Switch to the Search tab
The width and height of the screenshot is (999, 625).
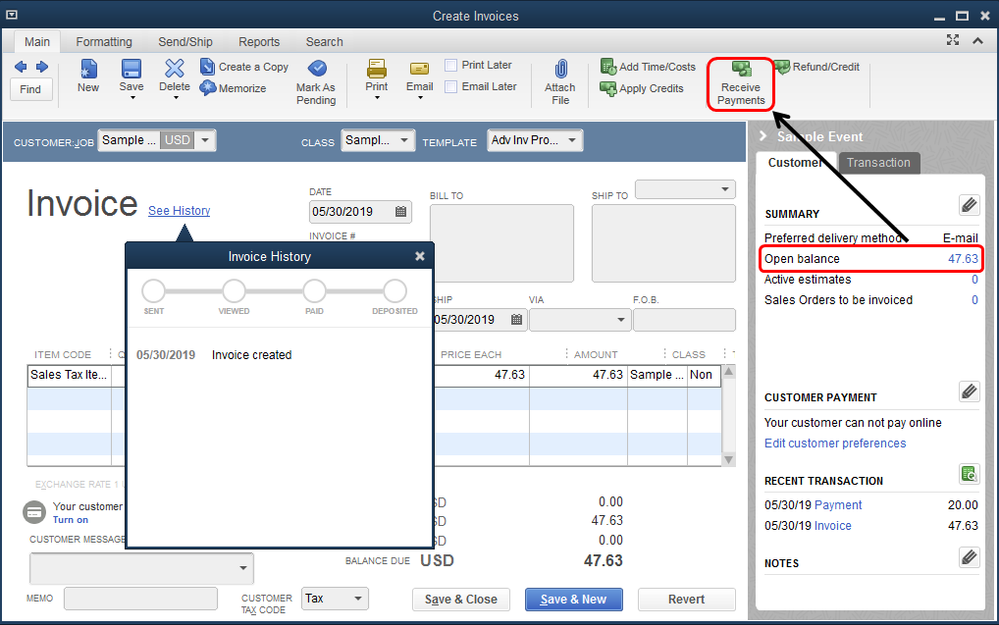pyautogui.click(x=324, y=42)
